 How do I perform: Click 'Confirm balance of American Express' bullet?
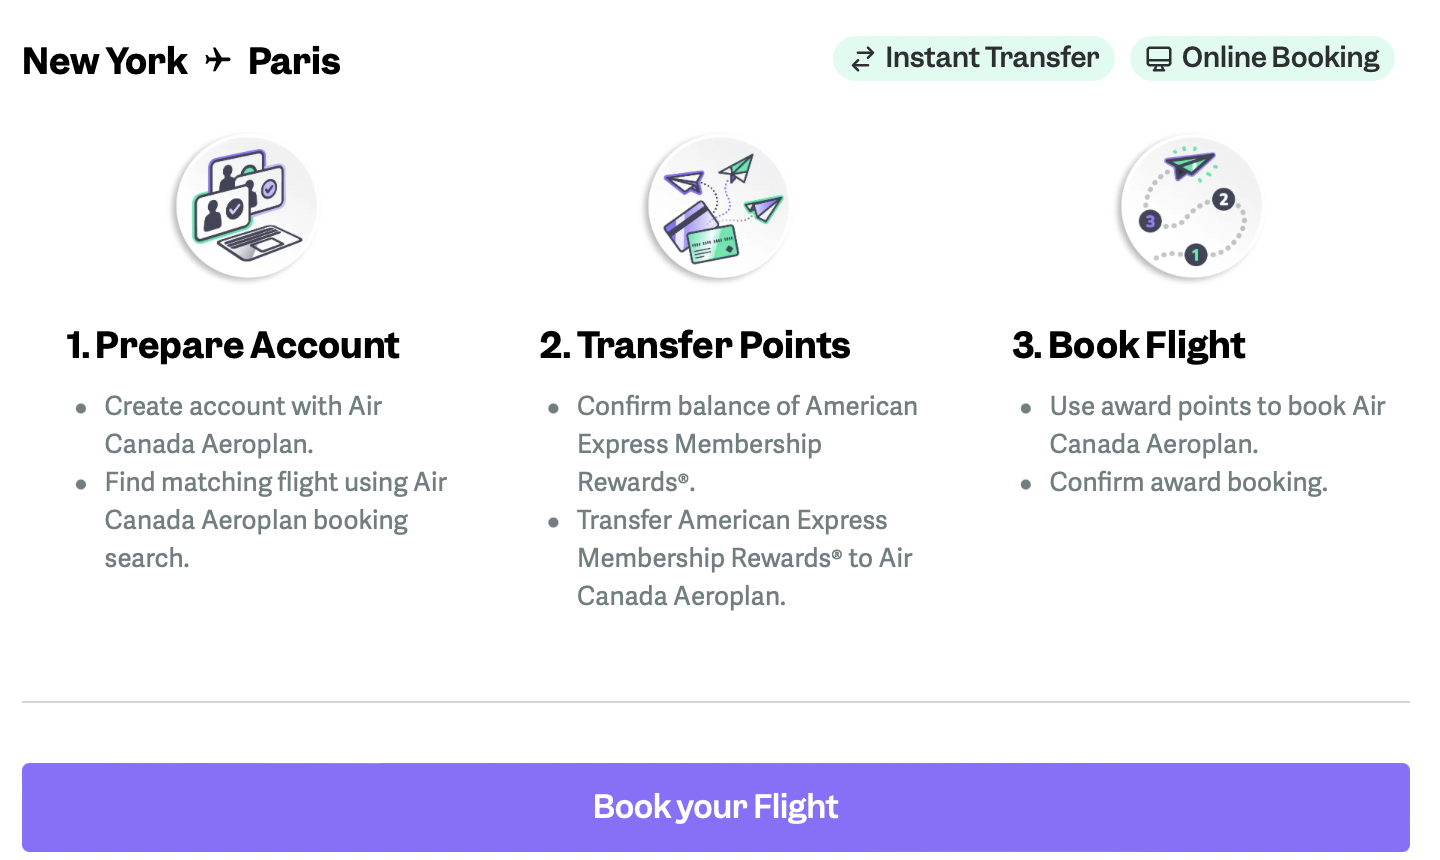tap(747, 444)
